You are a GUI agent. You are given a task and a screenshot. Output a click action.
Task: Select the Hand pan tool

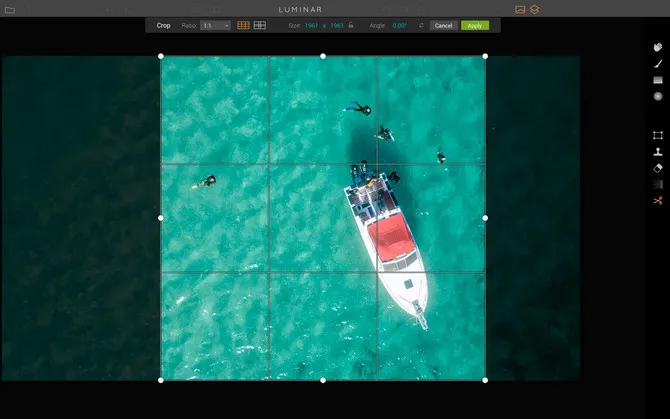(x=658, y=47)
